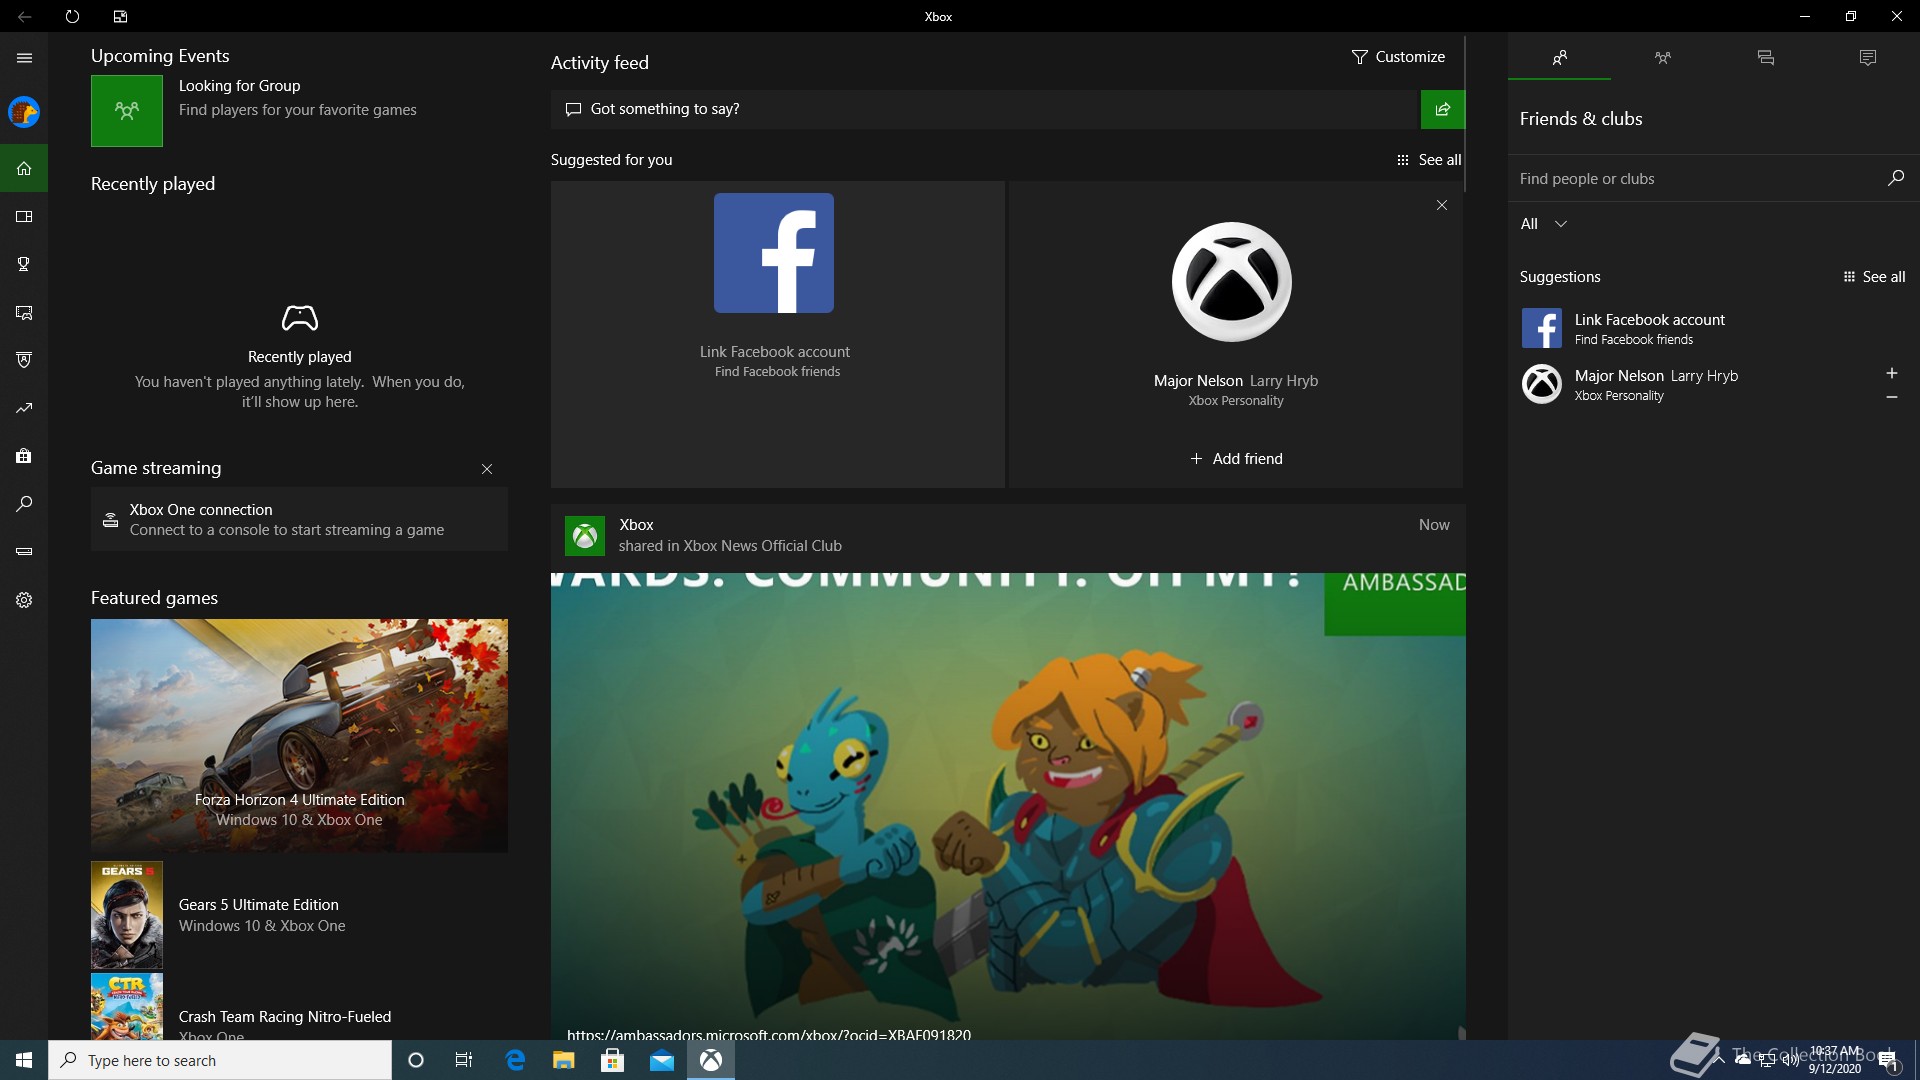The width and height of the screenshot is (1920, 1080).
Task: Click See all next to Suggestions
Action: [1874, 277]
